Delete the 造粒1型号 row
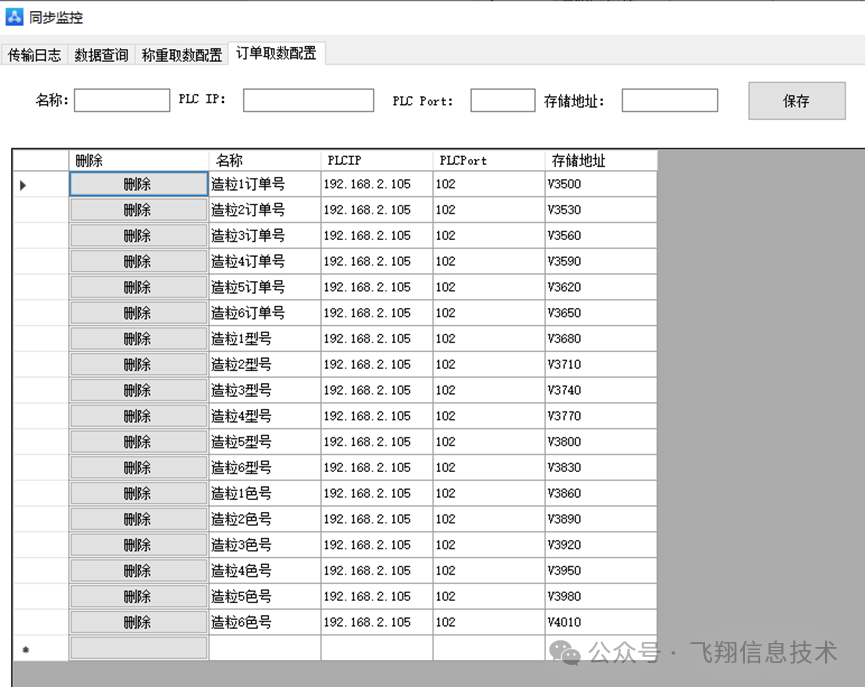This screenshot has width=865, height=687. (x=138, y=339)
